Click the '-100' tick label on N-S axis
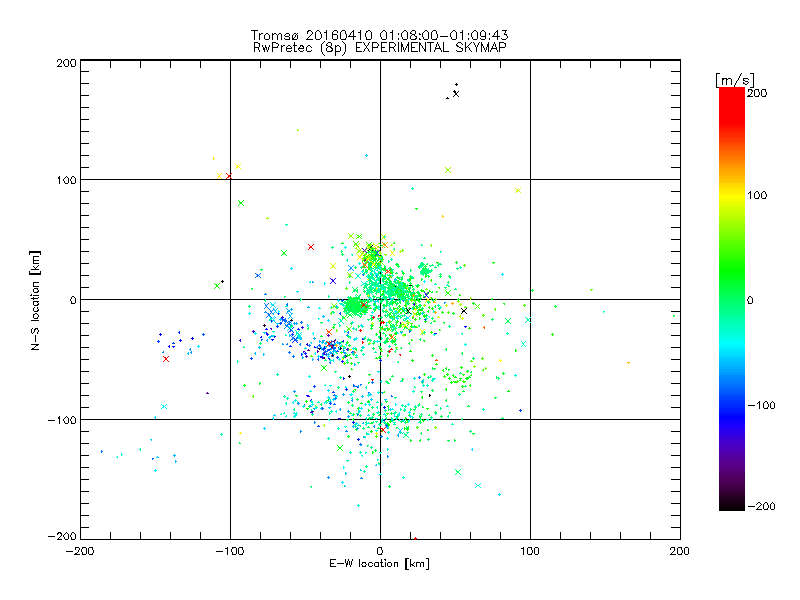The image size is (800, 600). 62,420
